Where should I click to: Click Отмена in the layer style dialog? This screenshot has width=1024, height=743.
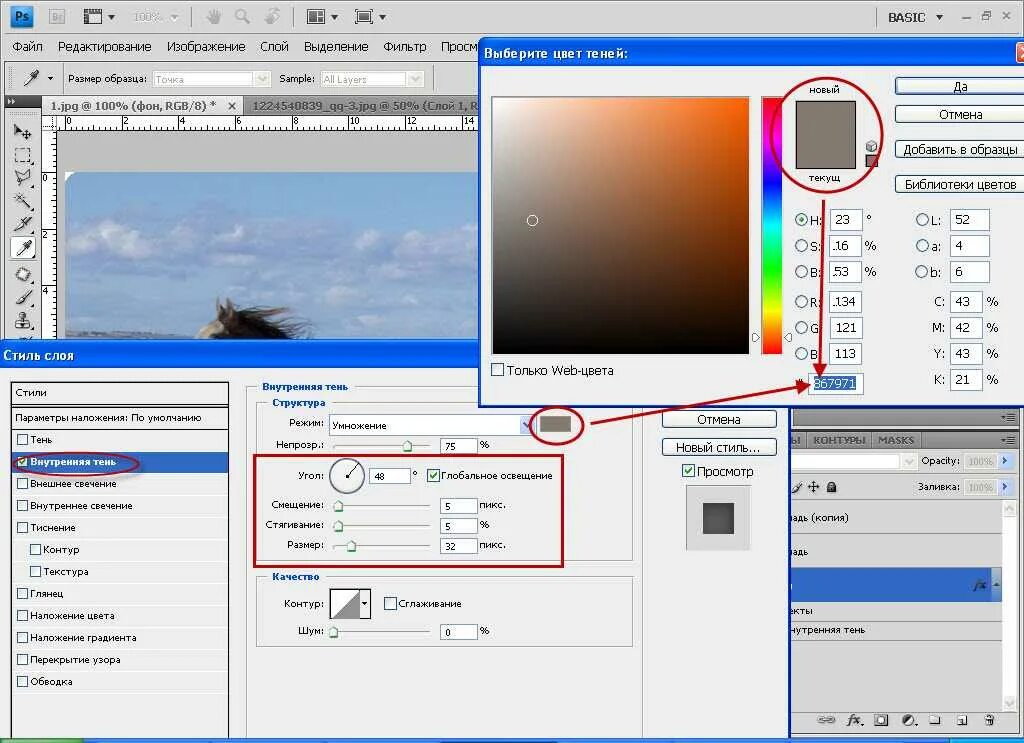pyautogui.click(x=719, y=419)
